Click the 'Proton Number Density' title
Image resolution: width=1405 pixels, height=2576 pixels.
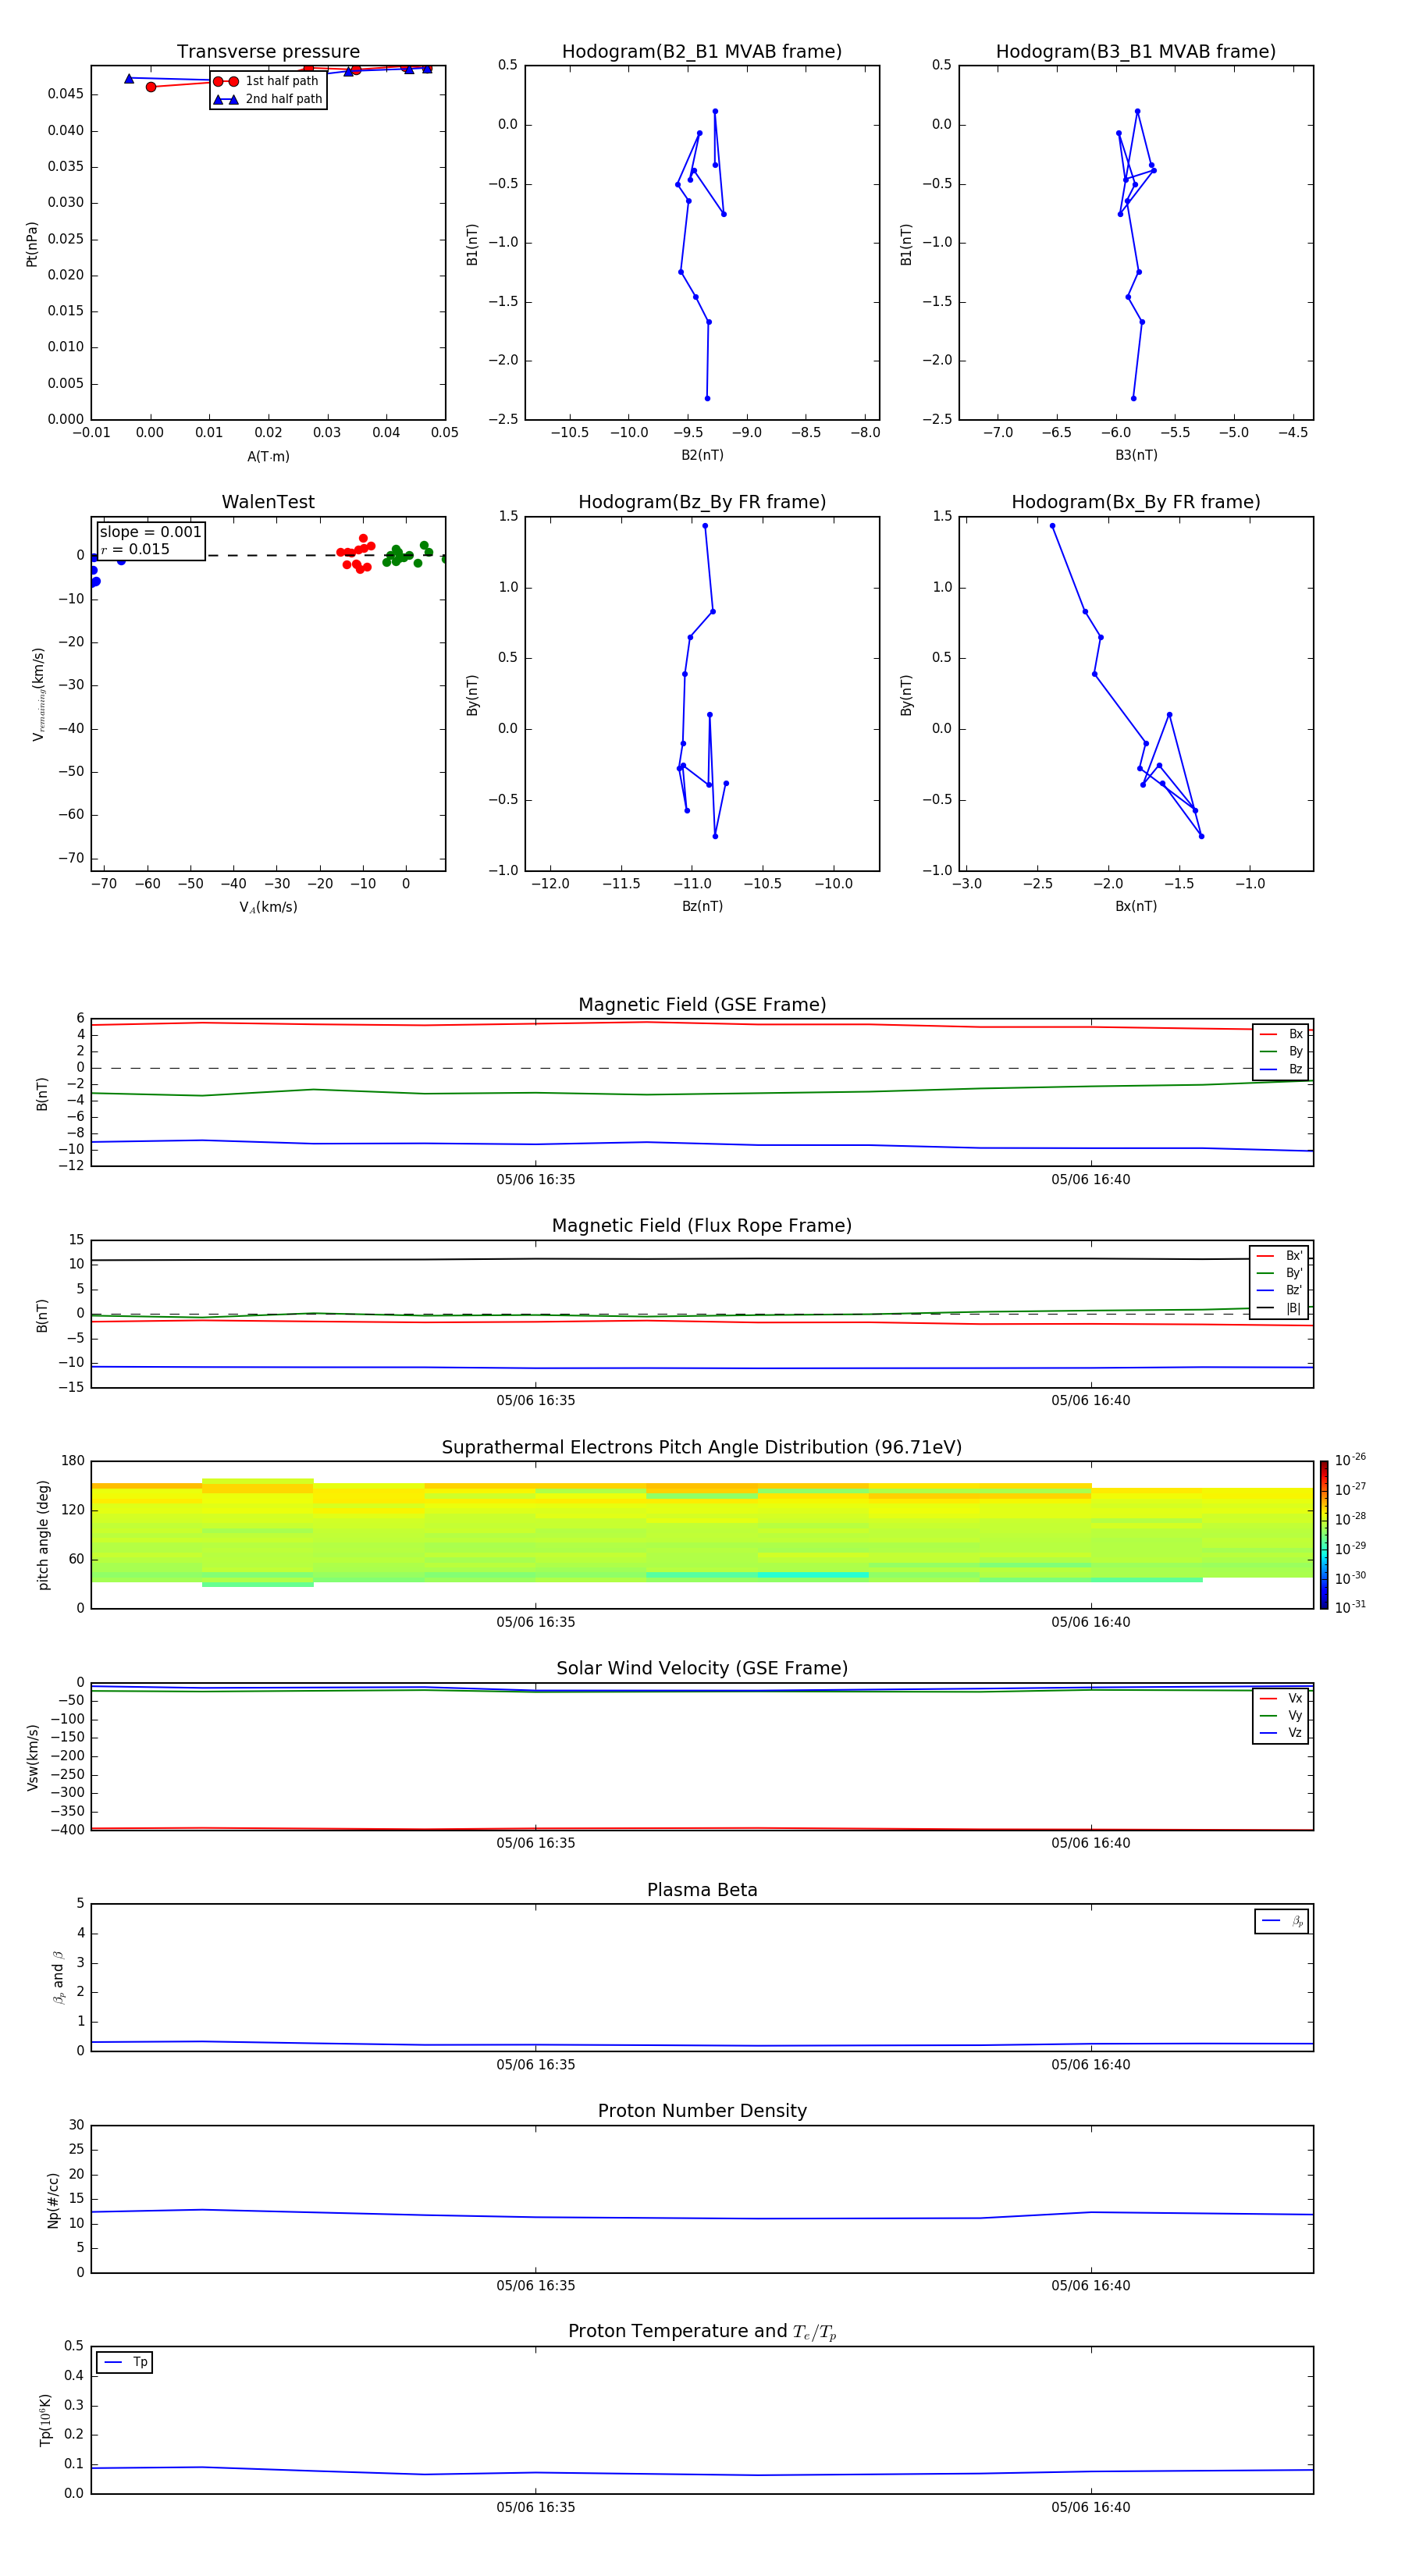702,2111
